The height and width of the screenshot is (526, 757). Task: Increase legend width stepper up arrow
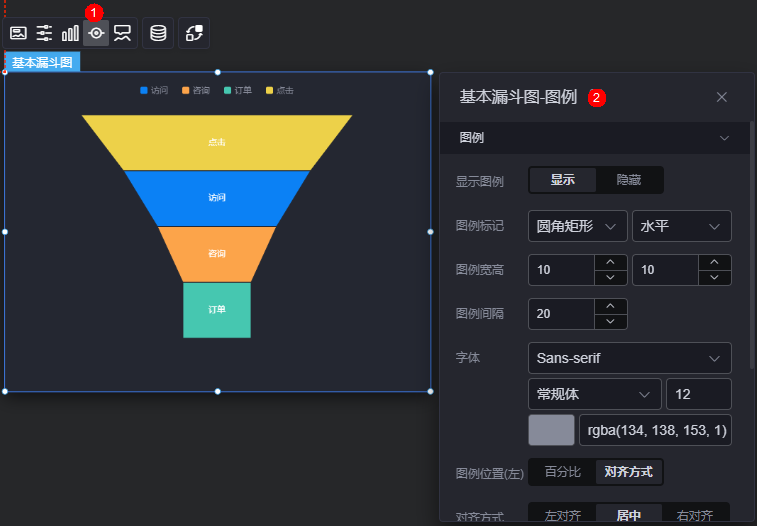coord(610,262)
